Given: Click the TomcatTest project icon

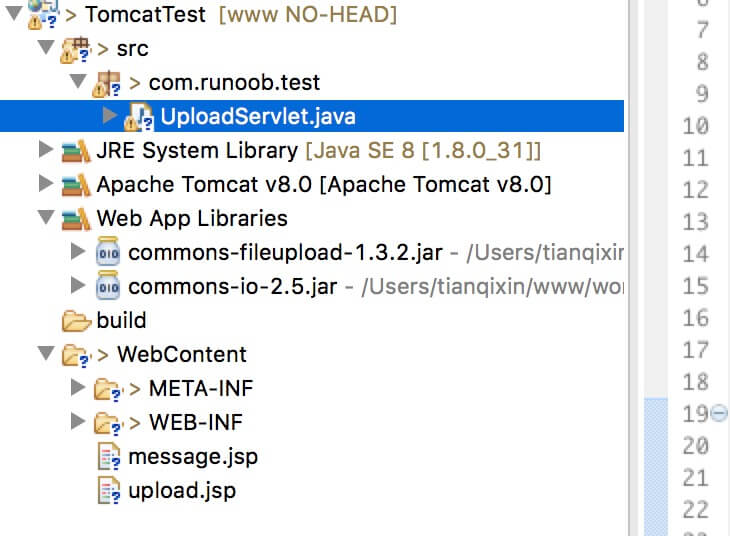Looking at the screenshot, I should (x=42, y=15).
